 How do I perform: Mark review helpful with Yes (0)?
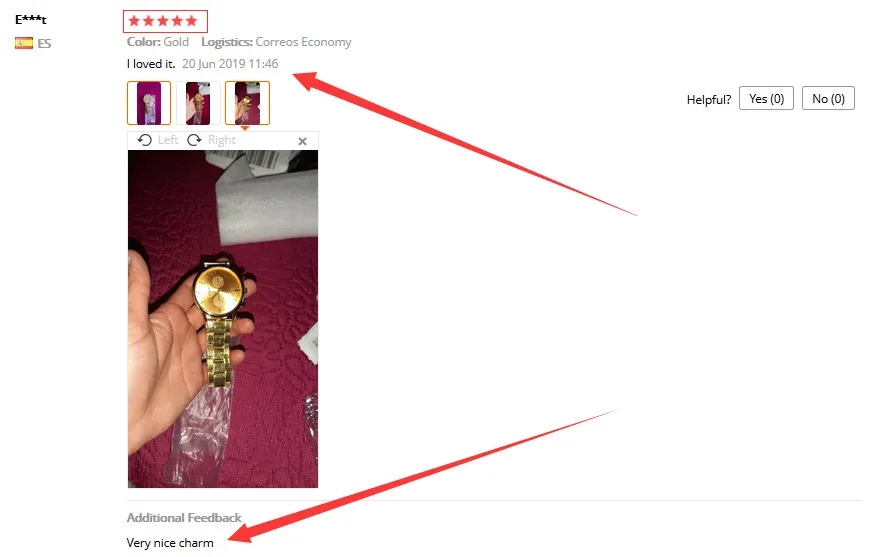pyautogui.click(x=766, y=98)
